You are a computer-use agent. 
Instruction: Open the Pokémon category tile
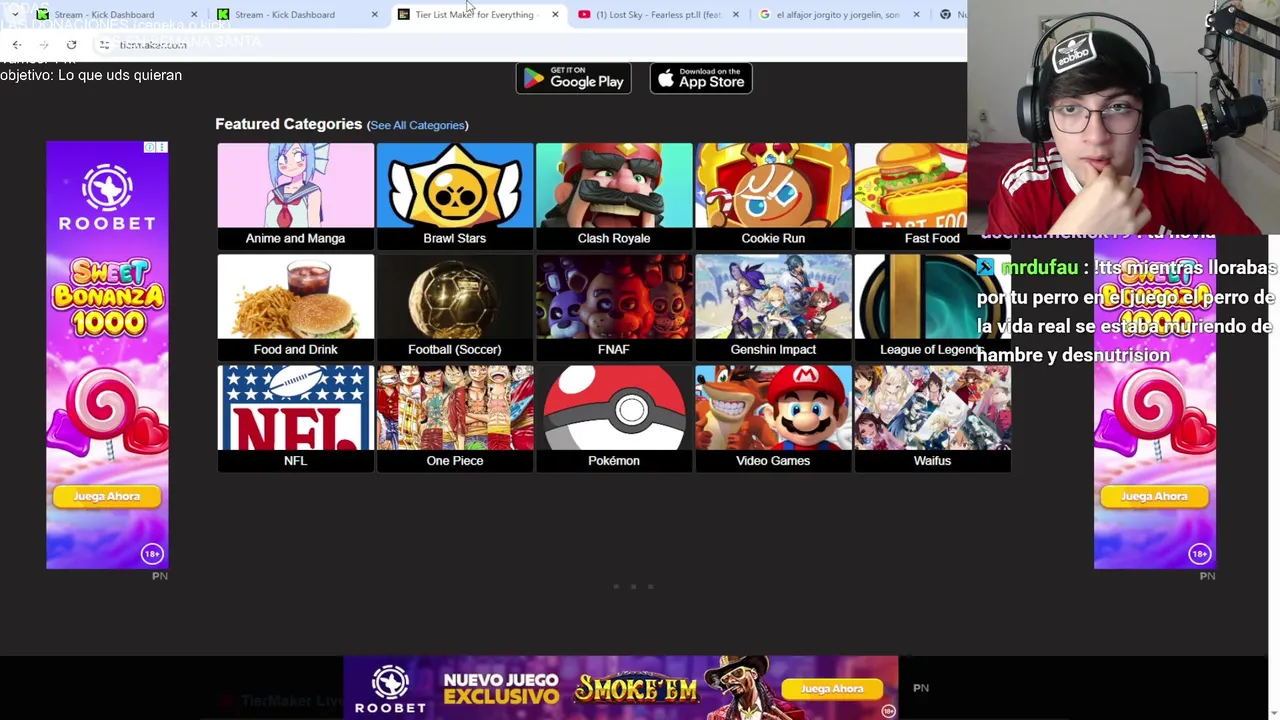(x=614, y=417)
